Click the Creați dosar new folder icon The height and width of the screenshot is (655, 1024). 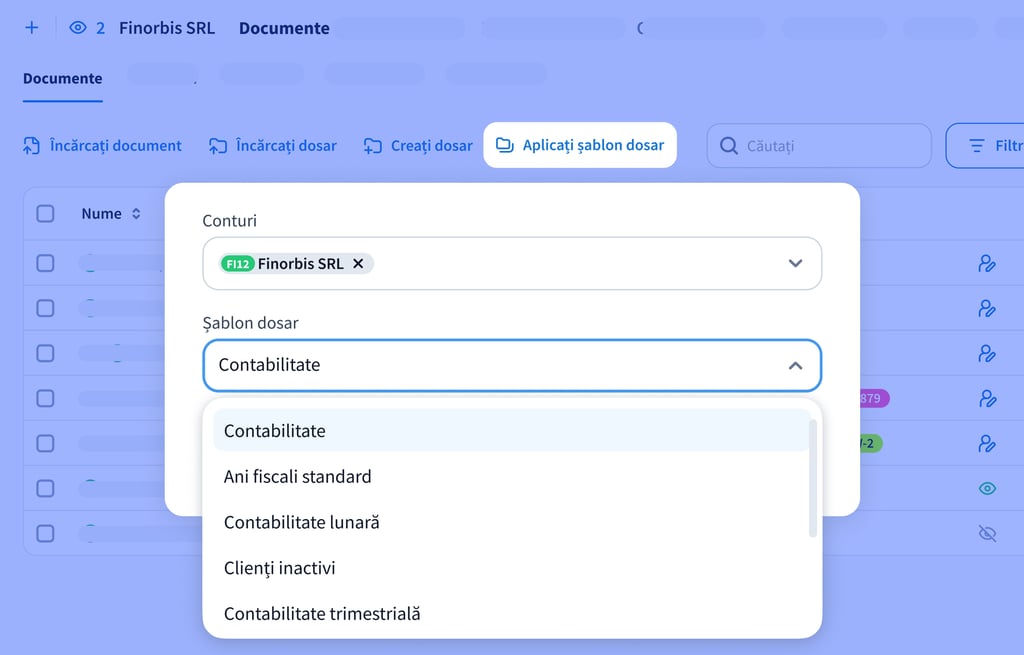[x=373, y=146]
